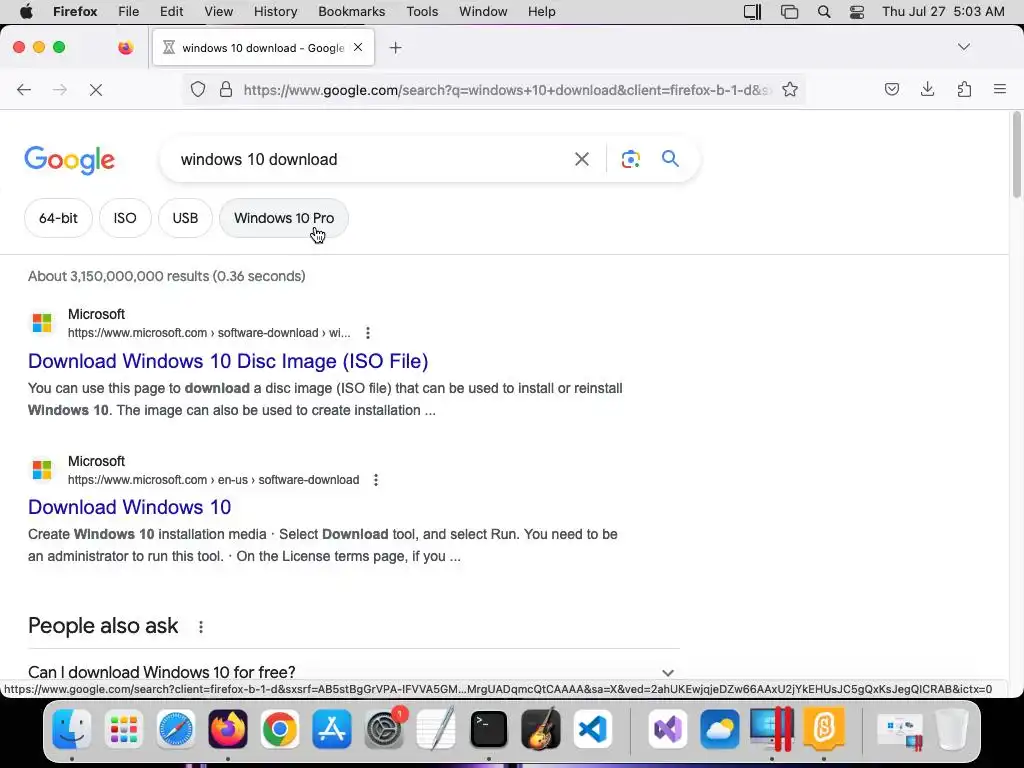Screen dimensions: 1024x768
Task: Click the address bar URL
Action: [506, 90]
